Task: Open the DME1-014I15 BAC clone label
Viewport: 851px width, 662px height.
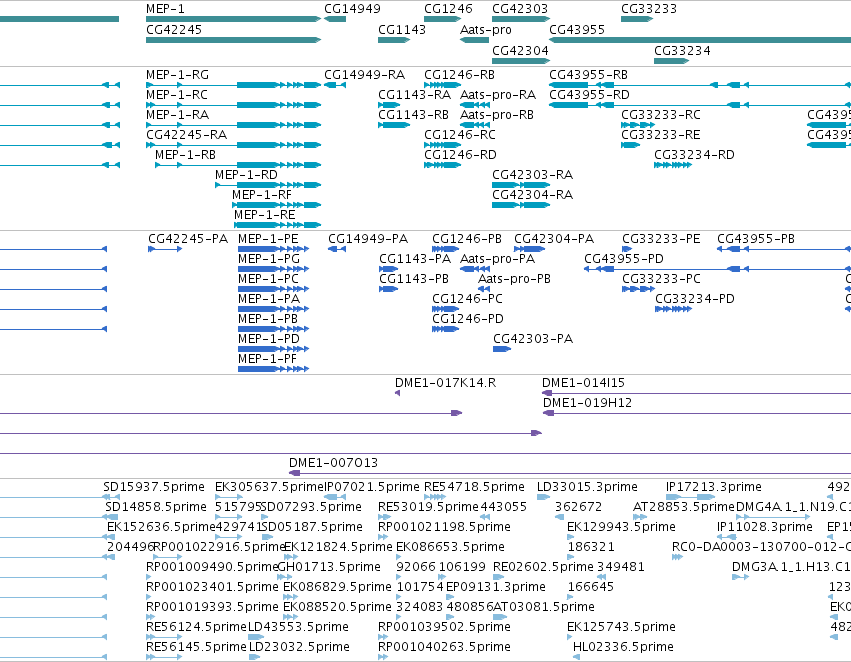Action: tap(583, 383)
